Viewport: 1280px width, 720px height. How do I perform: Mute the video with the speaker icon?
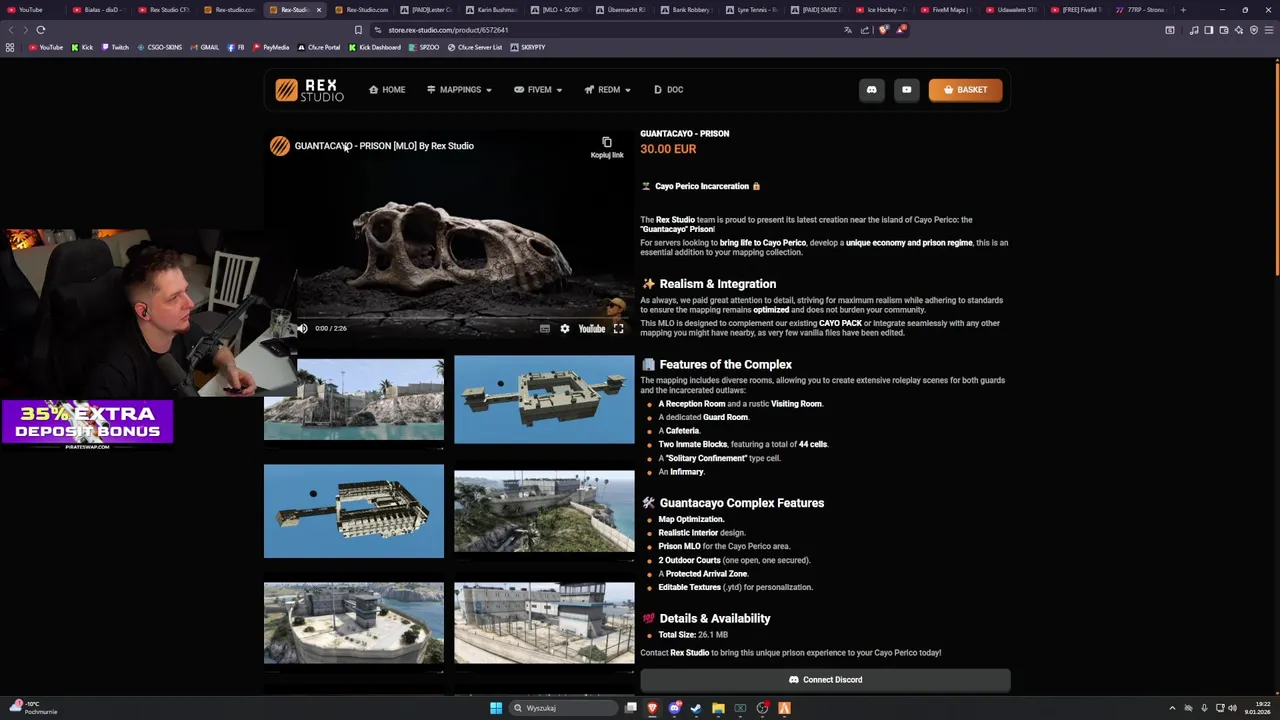302,328
